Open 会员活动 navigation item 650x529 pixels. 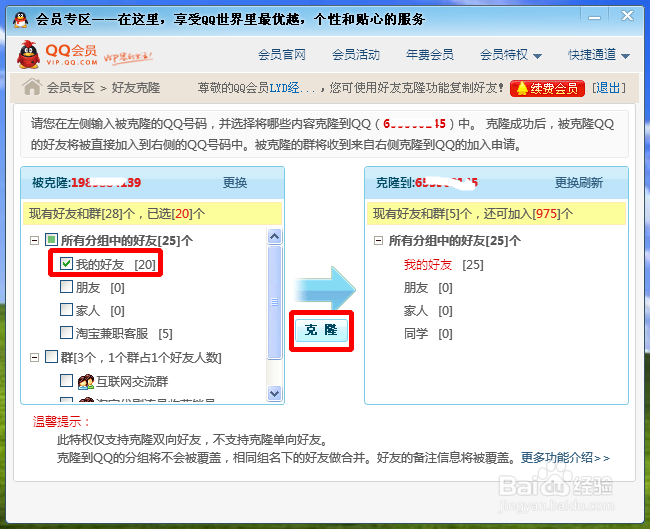[x=356, y=55]
